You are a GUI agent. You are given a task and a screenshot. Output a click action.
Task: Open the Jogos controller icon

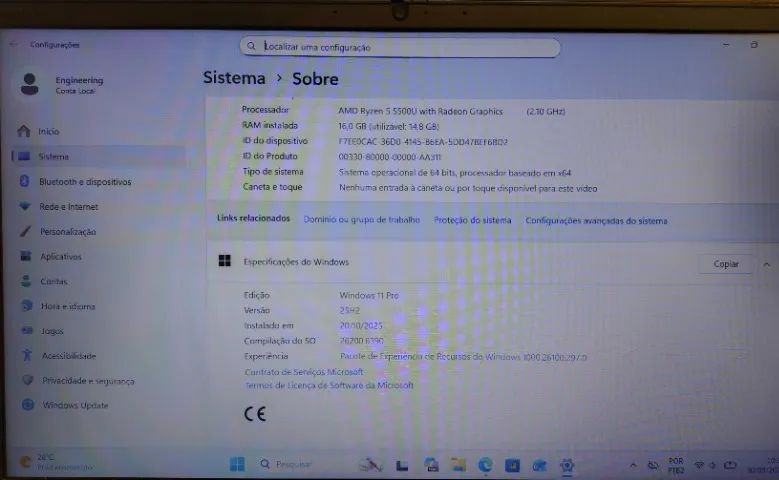coord(27,330)
